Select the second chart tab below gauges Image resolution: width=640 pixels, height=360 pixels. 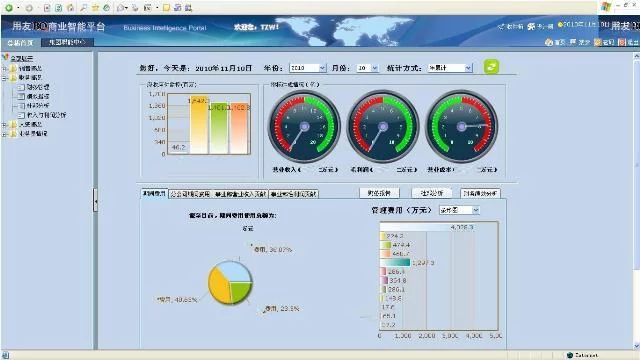click(x=190, y=194)
